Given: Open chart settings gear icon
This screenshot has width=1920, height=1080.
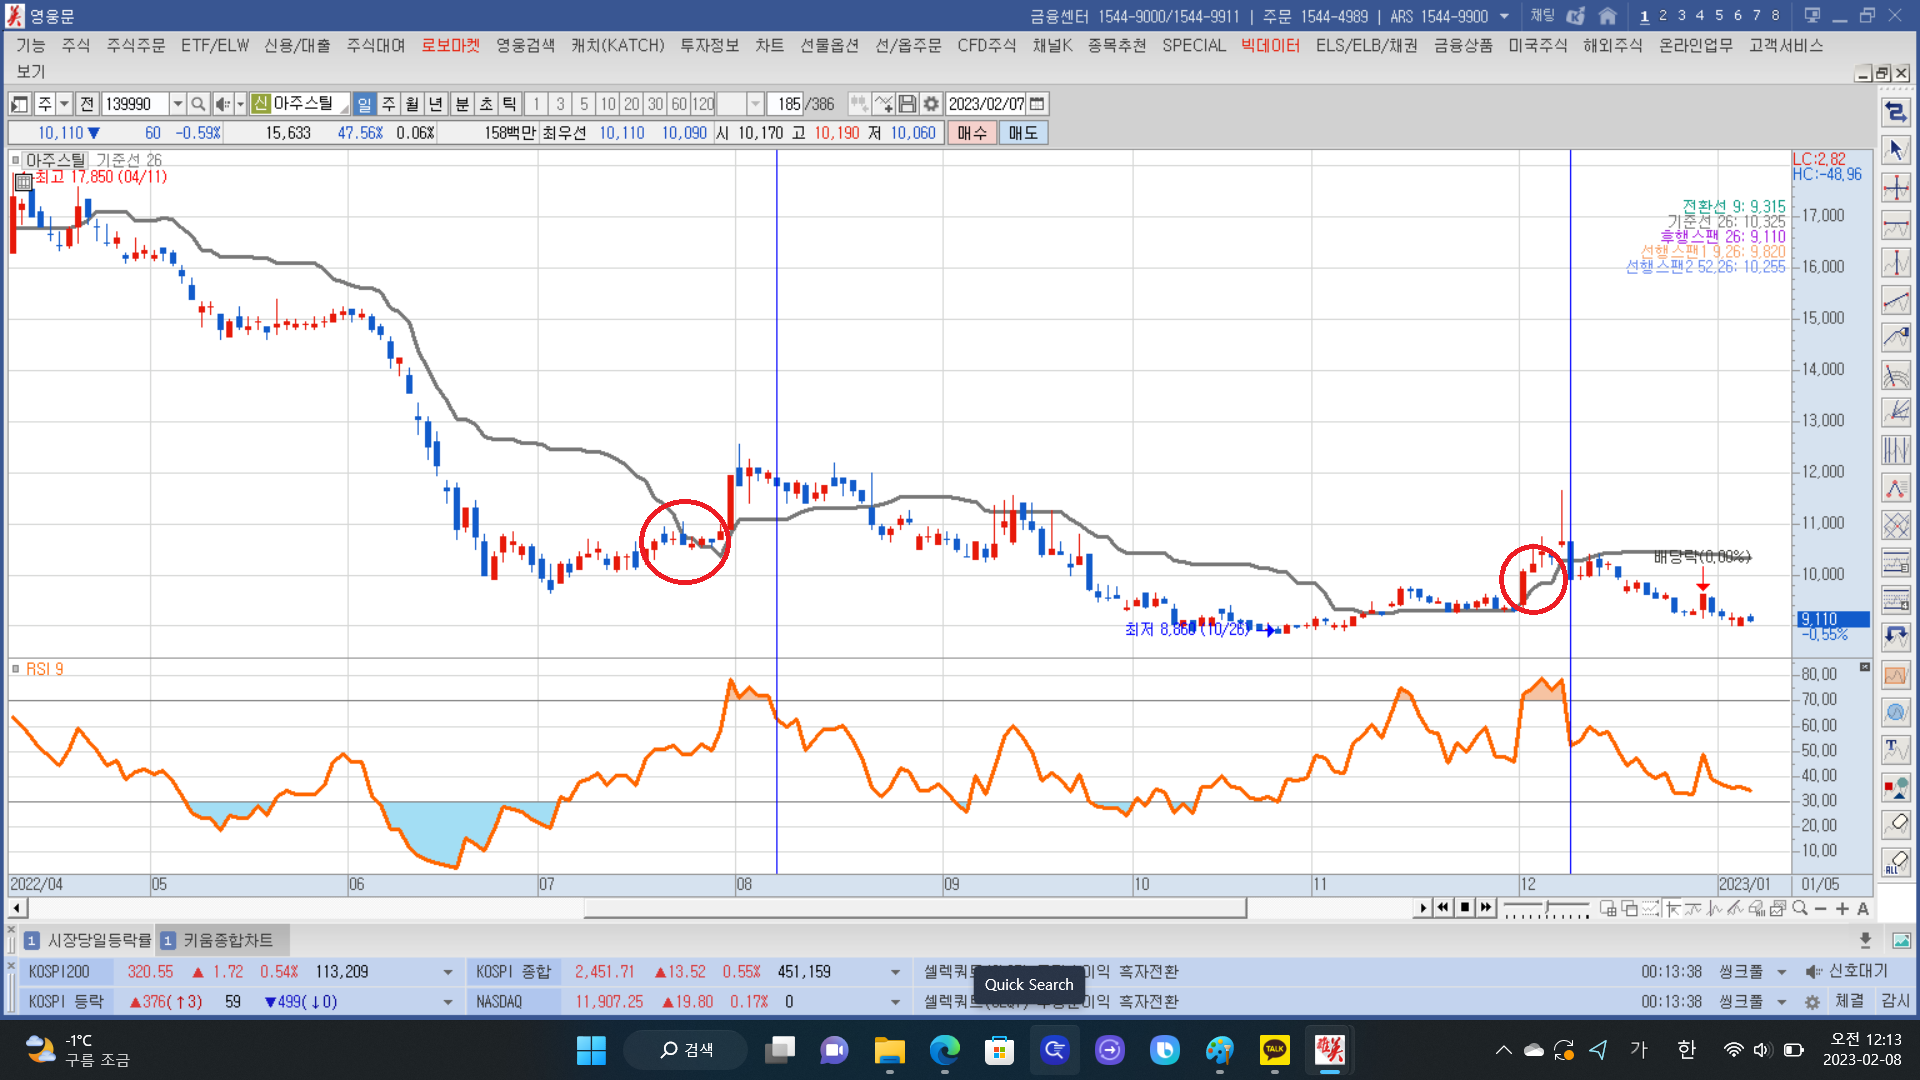Looking at the screenshot, I should click(931, 104).
